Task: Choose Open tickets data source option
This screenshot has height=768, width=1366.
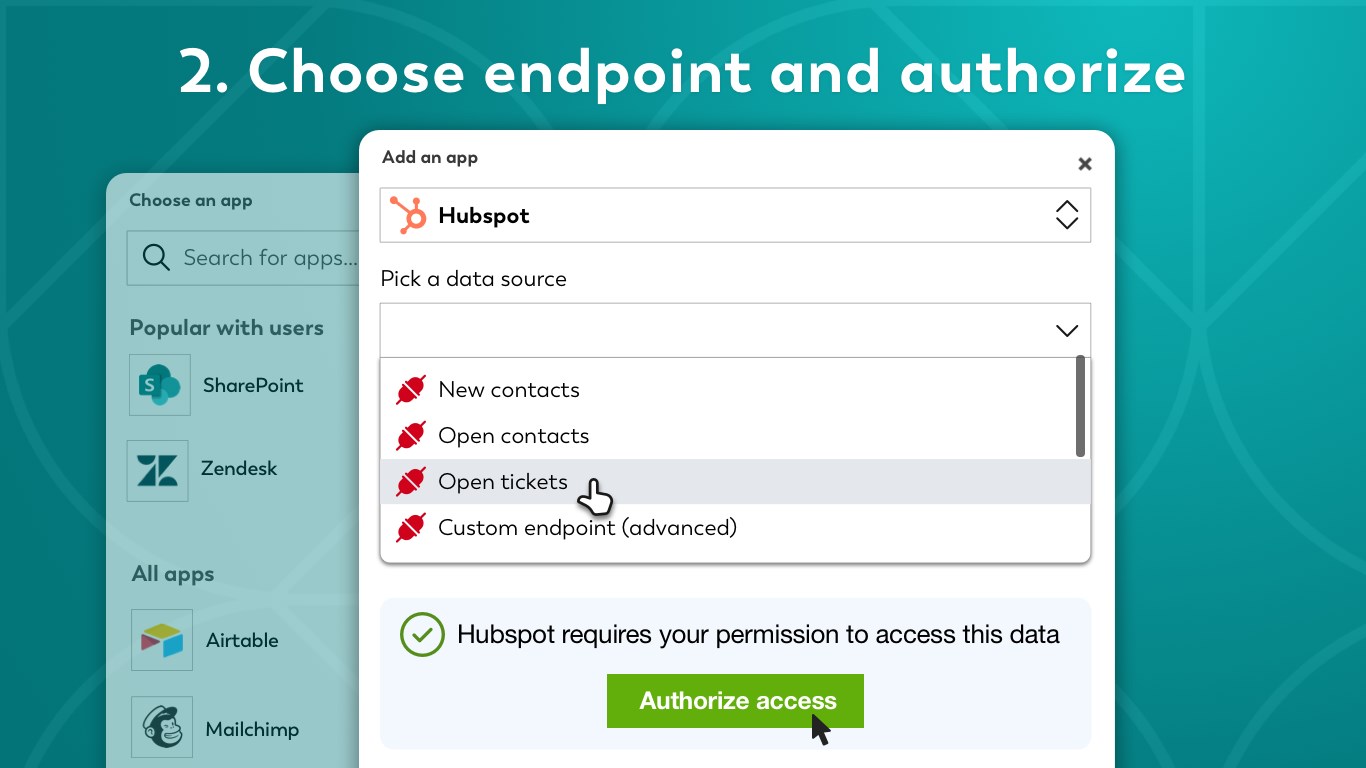Action: 503,482
